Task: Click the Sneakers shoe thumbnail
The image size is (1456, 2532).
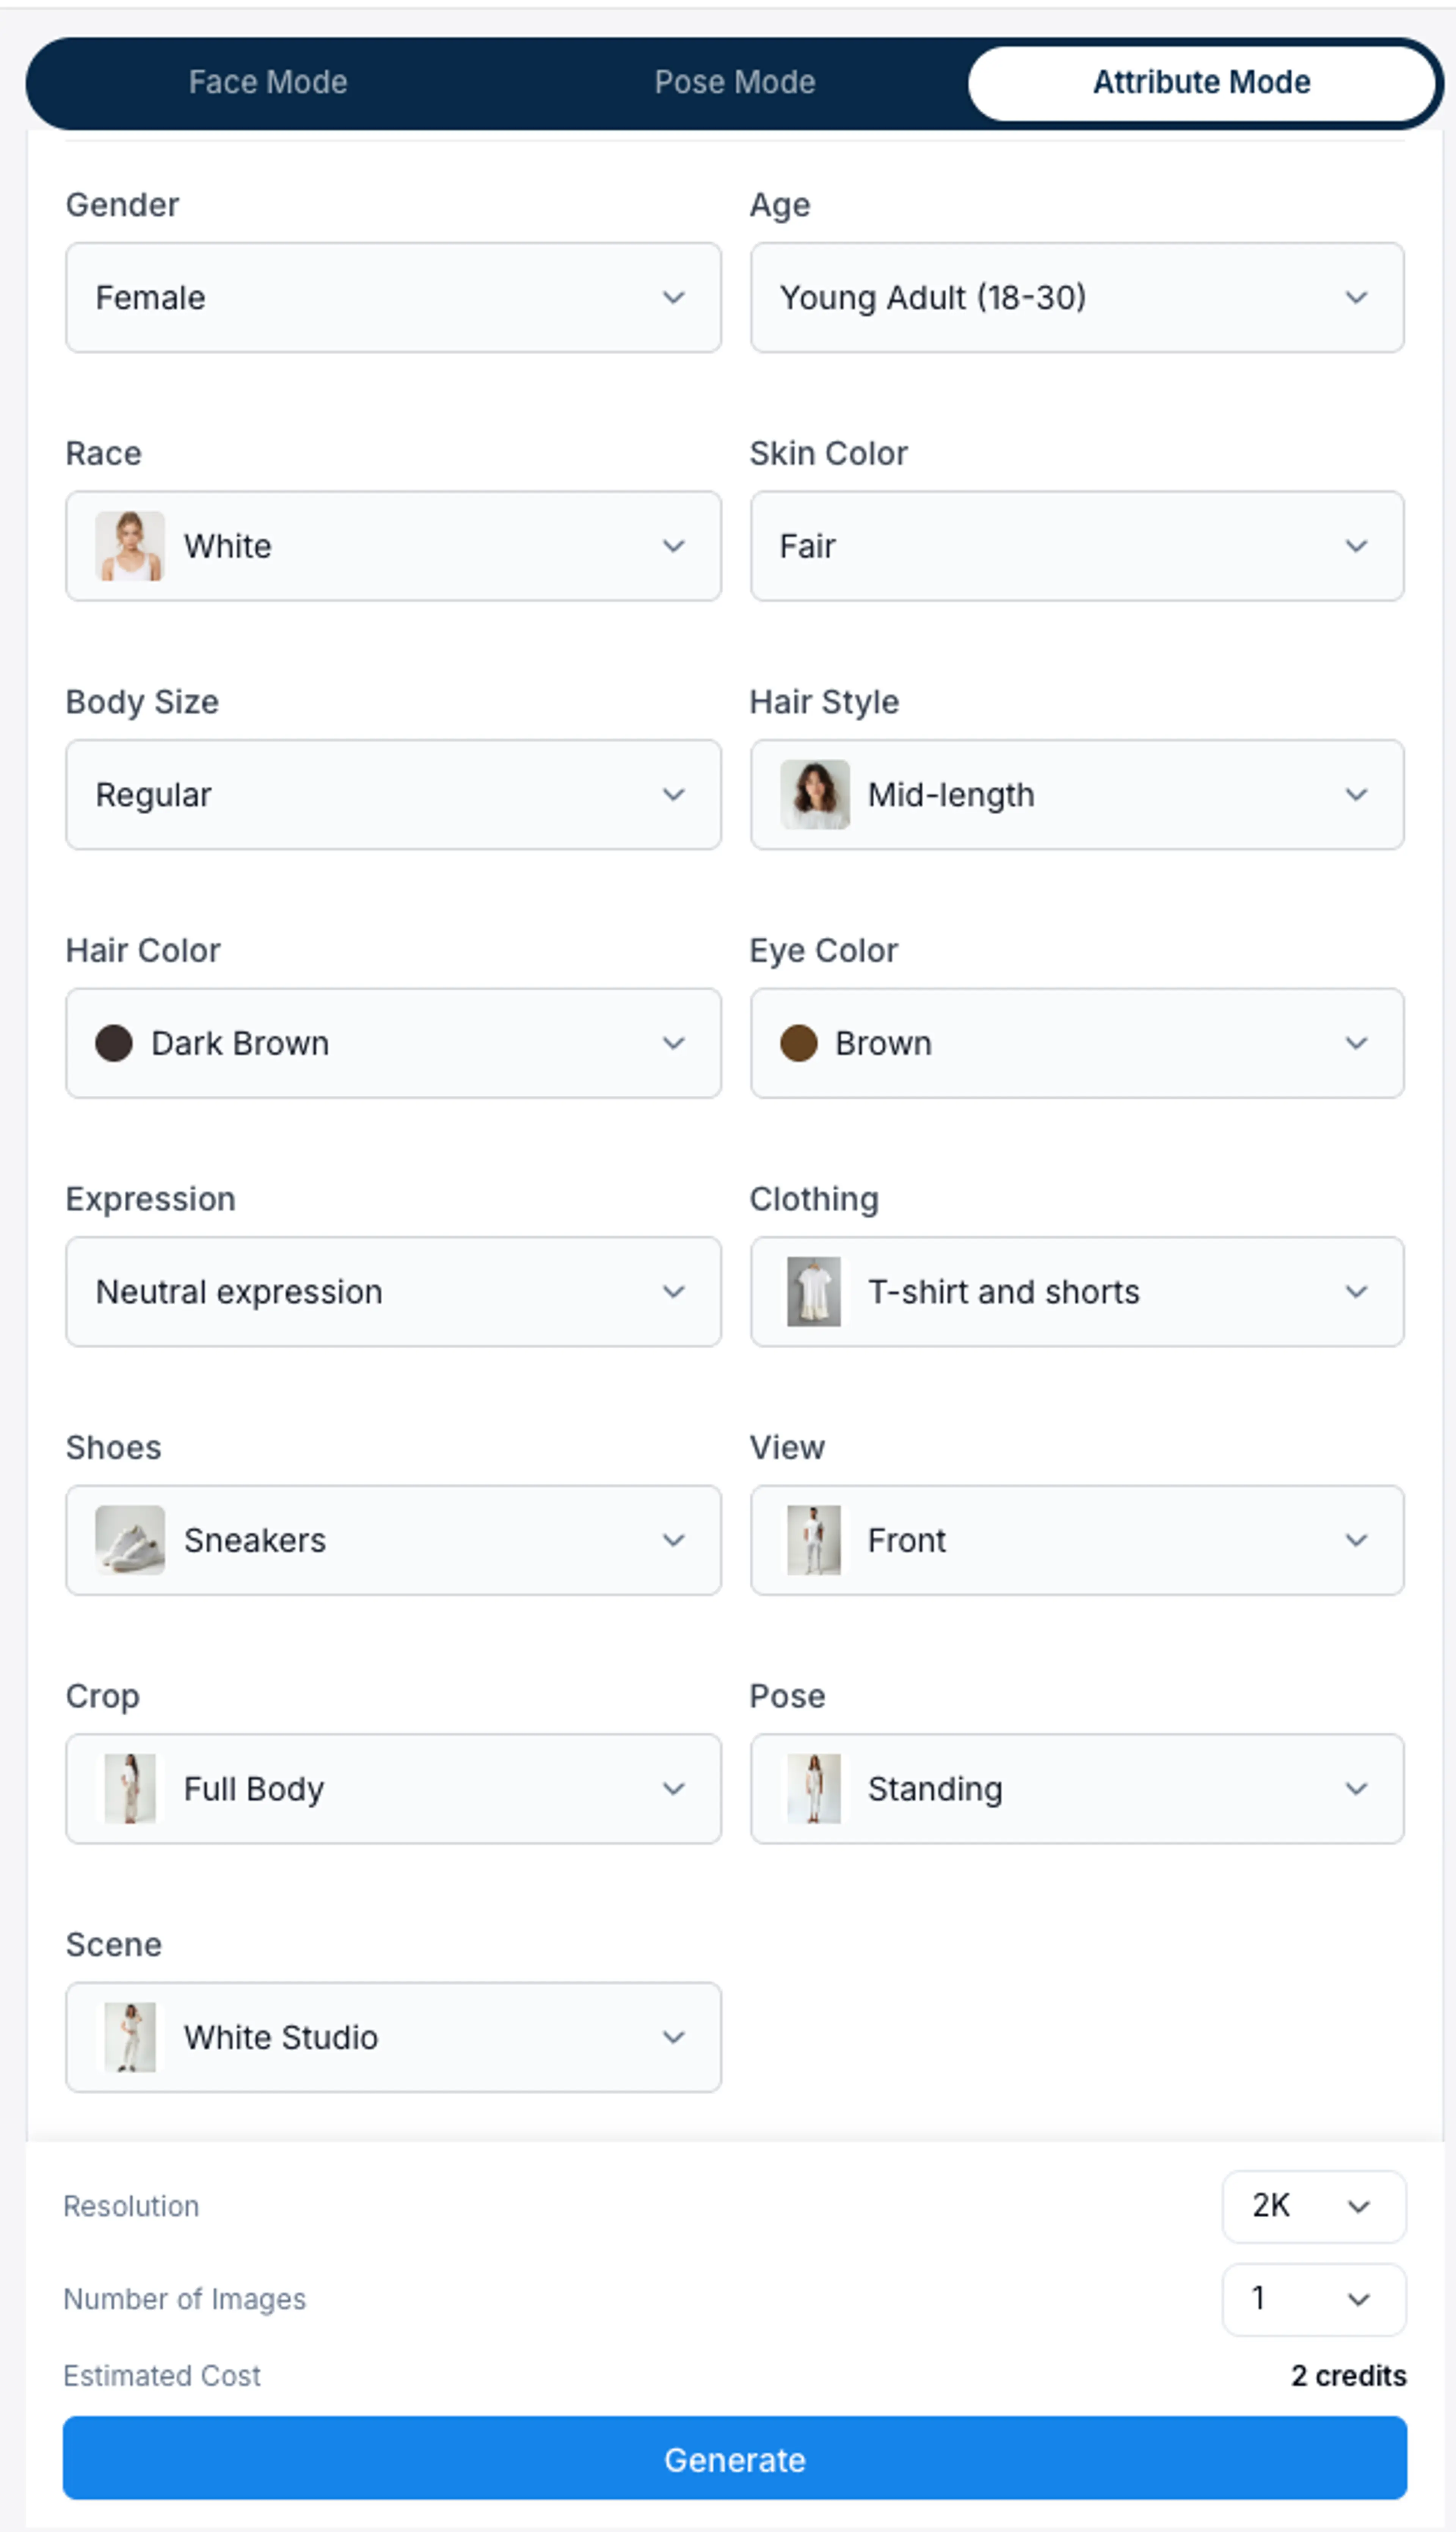Action: tap(131, 1540)
